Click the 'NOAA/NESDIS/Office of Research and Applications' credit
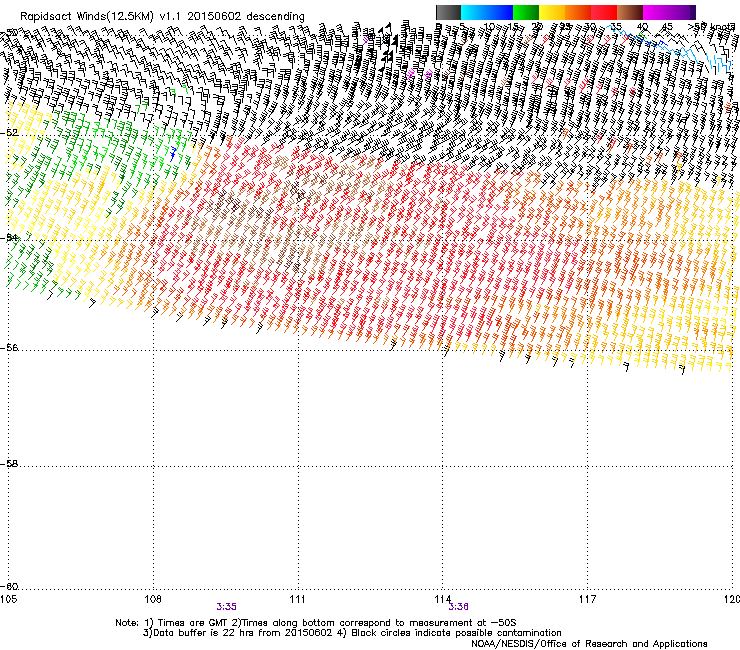 pos(589,643)
